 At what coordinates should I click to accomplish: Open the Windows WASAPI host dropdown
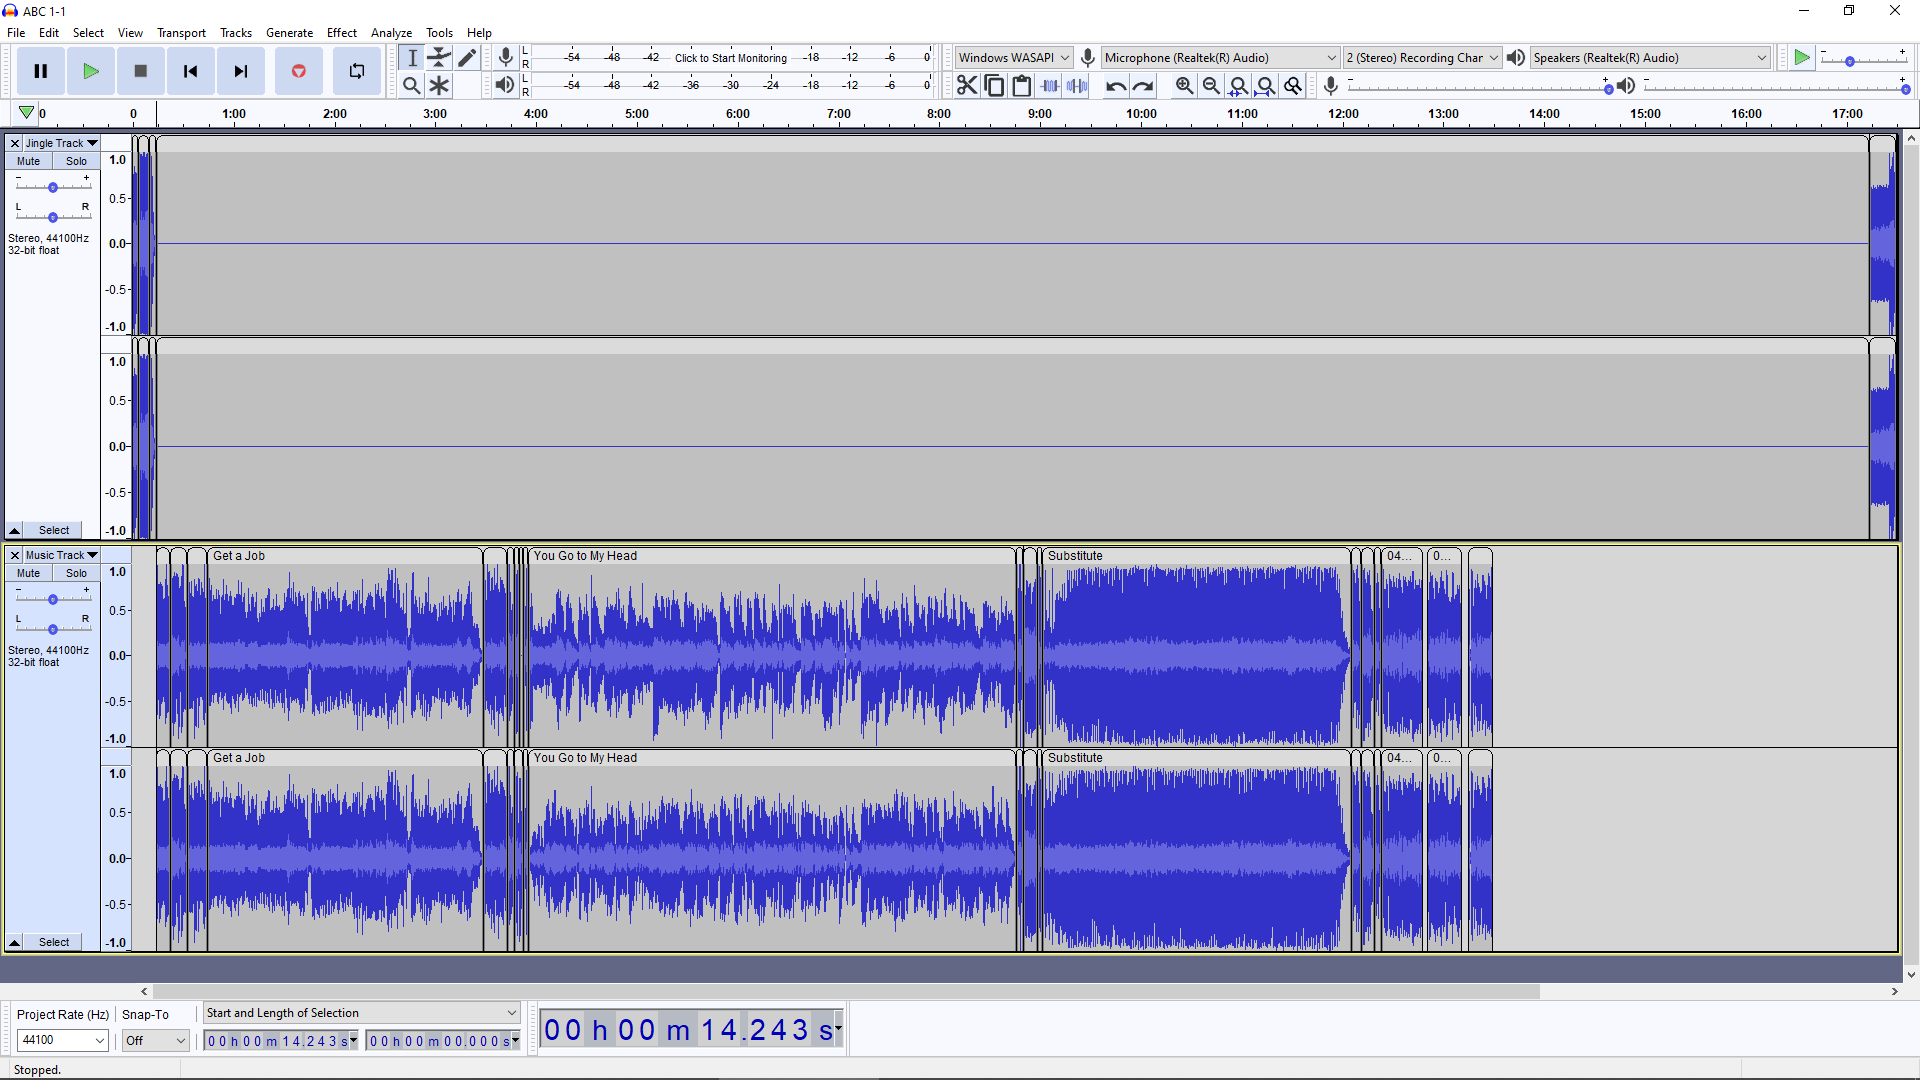click(1013, 58)
